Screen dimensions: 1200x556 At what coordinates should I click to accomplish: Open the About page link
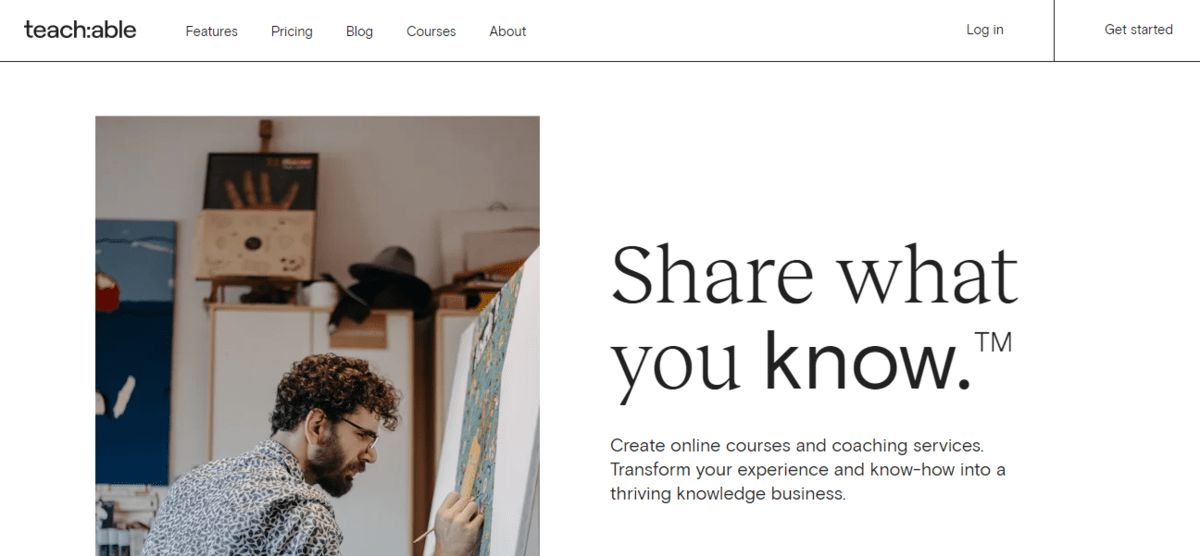[x=508, y=31]
